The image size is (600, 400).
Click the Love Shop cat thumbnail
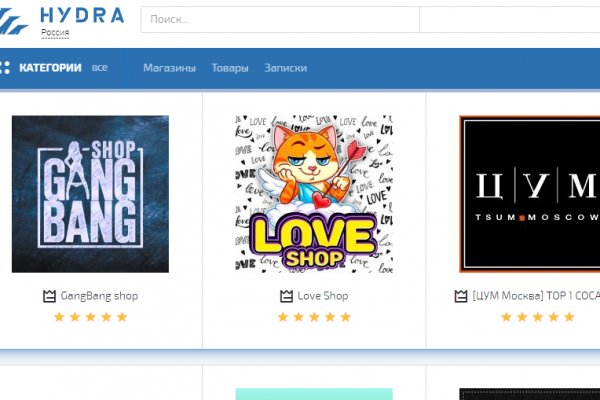pos(314,194)
